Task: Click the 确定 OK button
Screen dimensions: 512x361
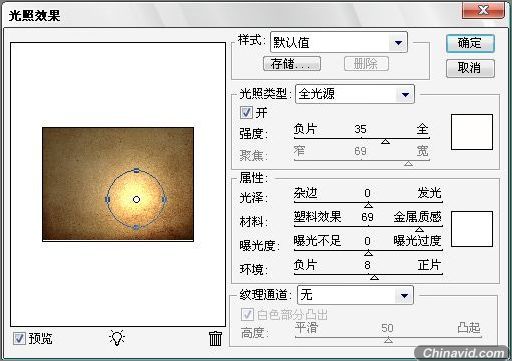Action: [x=470, y=43]
